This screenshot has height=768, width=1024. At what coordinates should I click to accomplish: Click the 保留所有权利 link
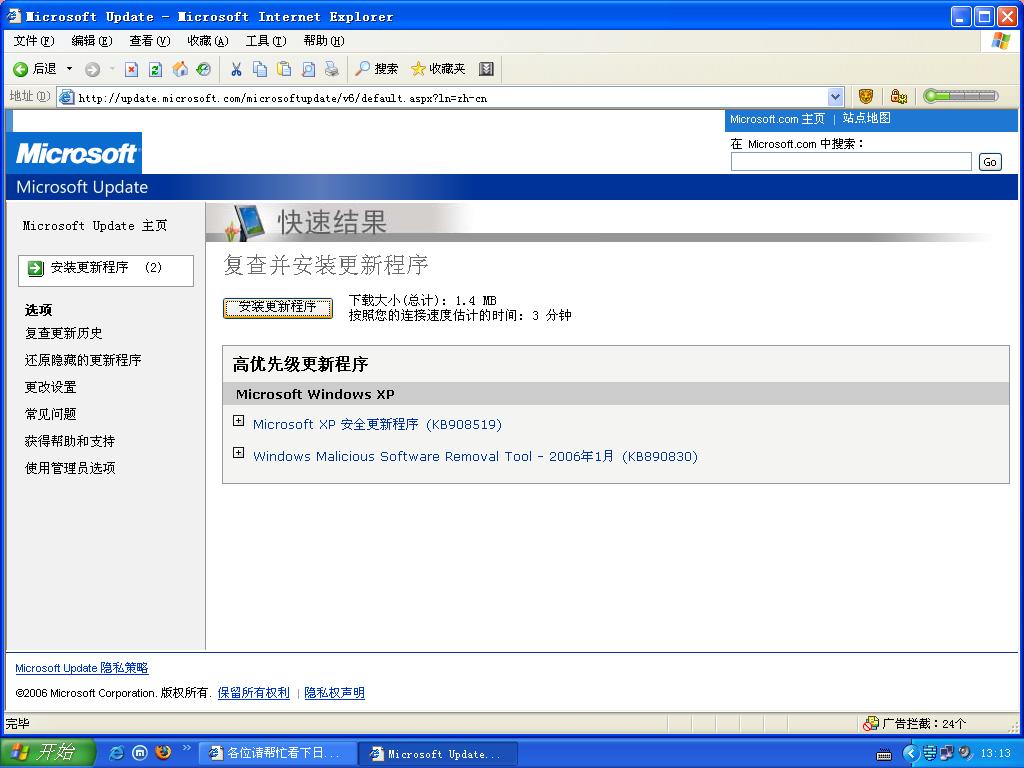coord(253,693)
